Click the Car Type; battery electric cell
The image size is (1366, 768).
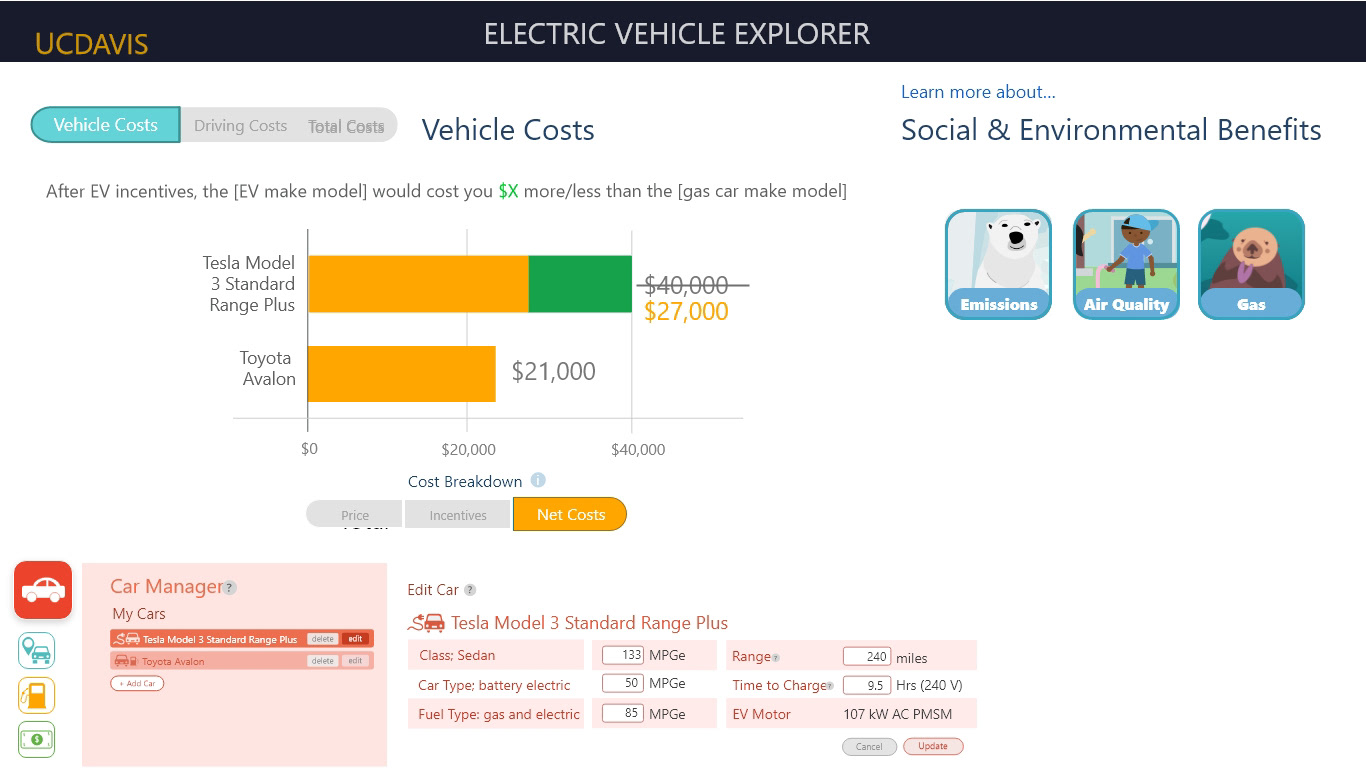coord(496,685)
